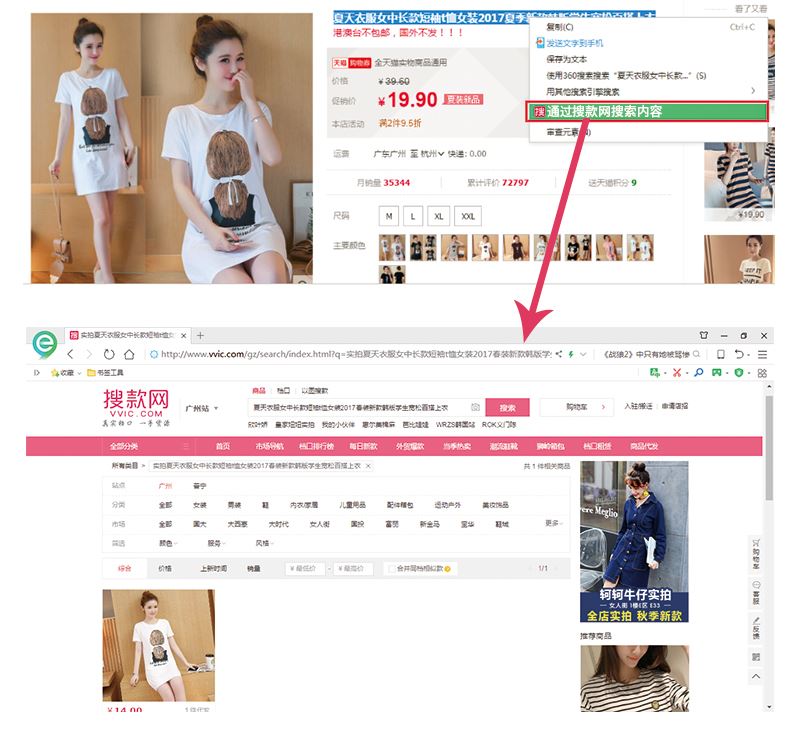Toggle the 合并同档相似款 checkbox

point(392,569)
